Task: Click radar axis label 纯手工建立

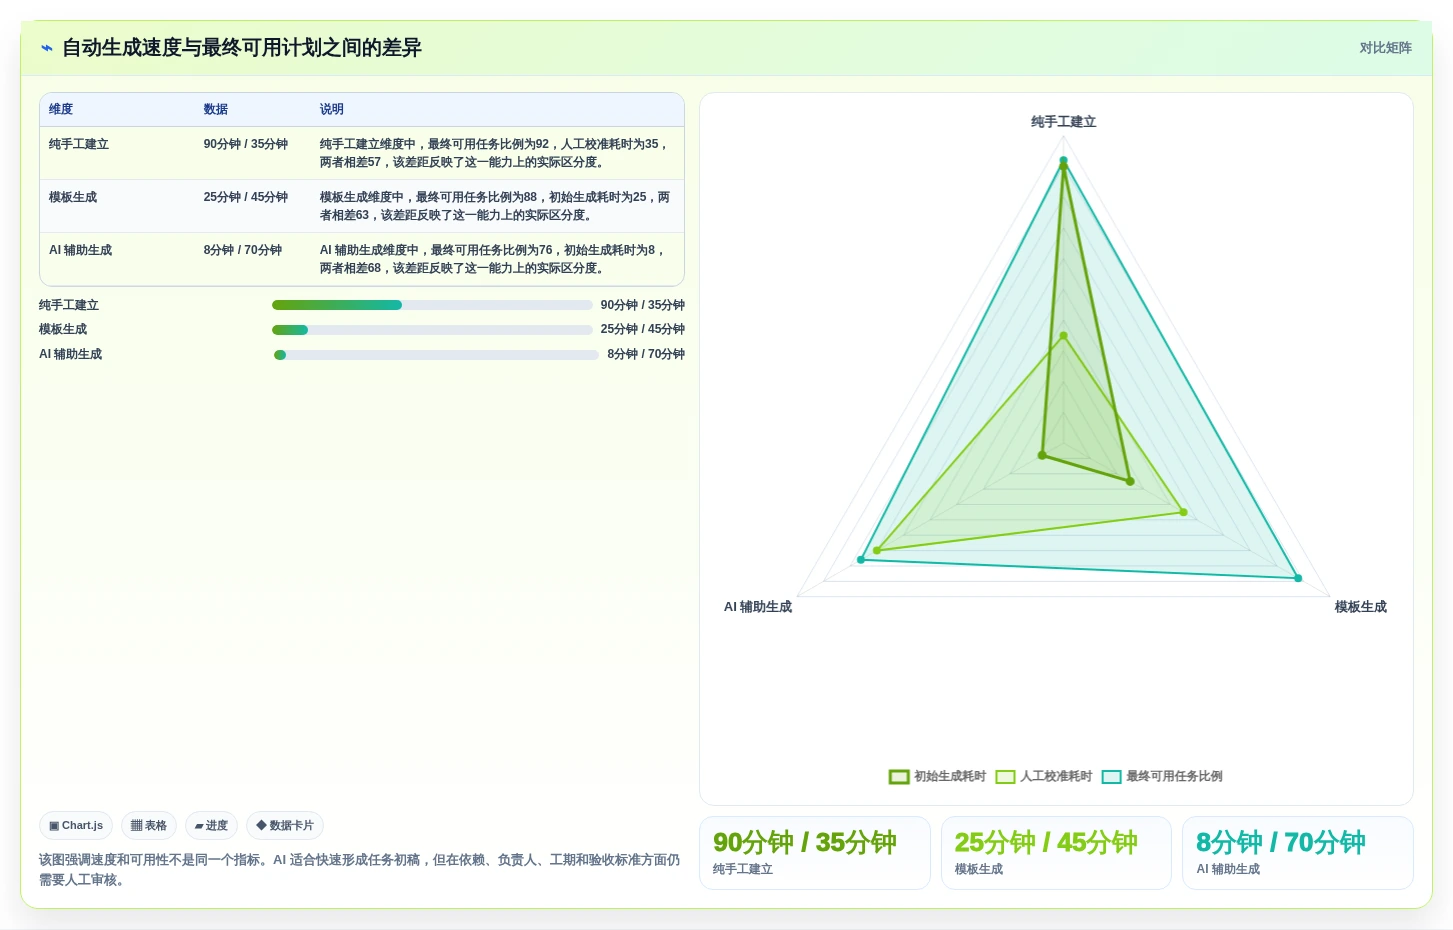Action: (x=1064, y=122)
